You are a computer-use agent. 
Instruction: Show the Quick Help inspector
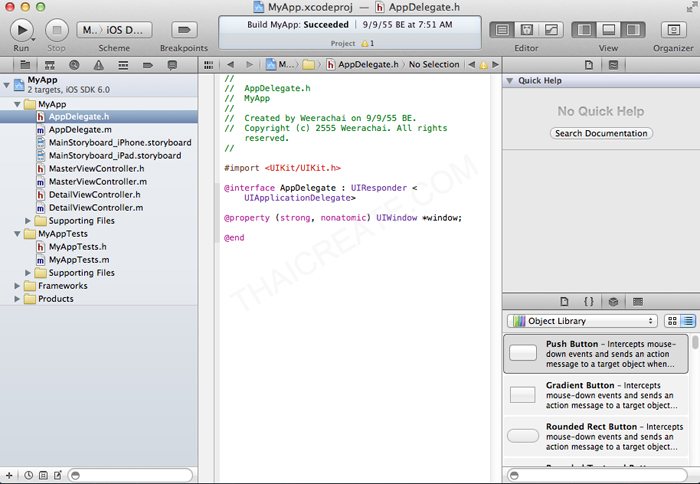(x=613, y=65)
